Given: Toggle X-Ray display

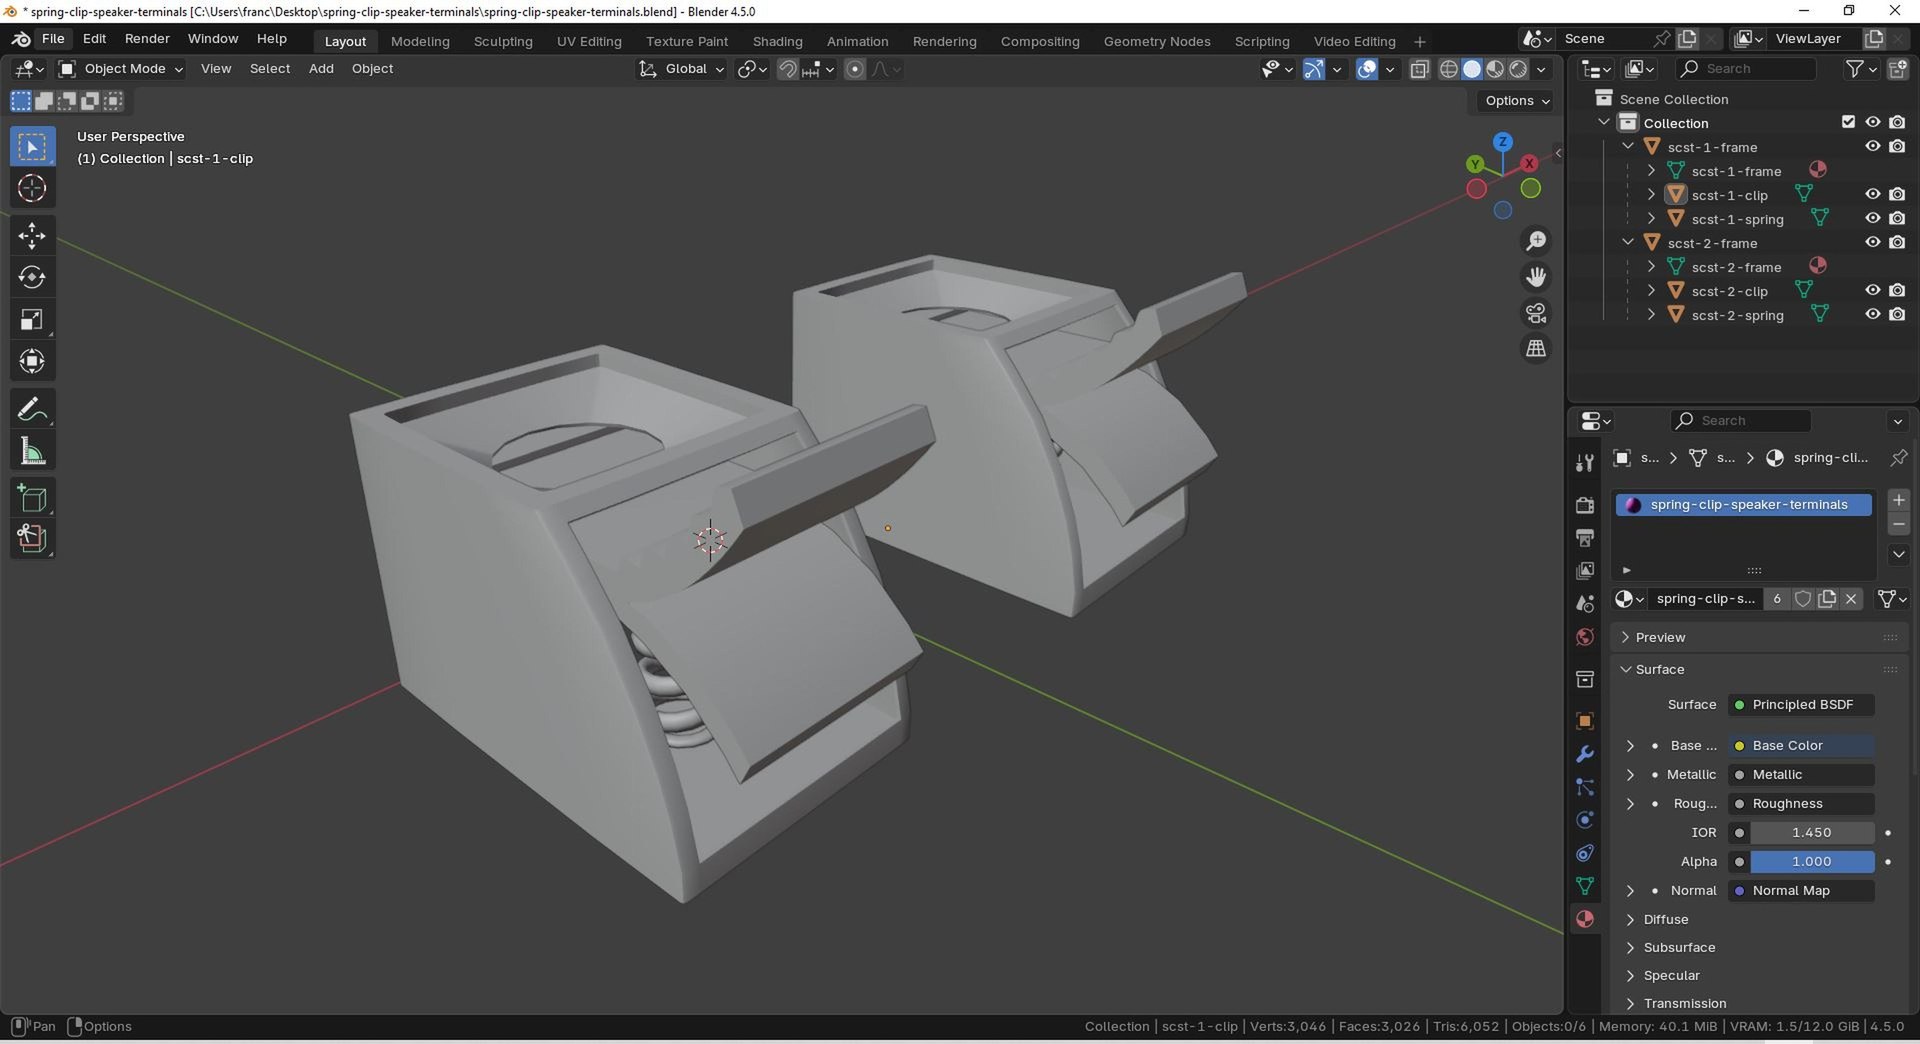Looking at the screenshot, I should coord(1419,69).
